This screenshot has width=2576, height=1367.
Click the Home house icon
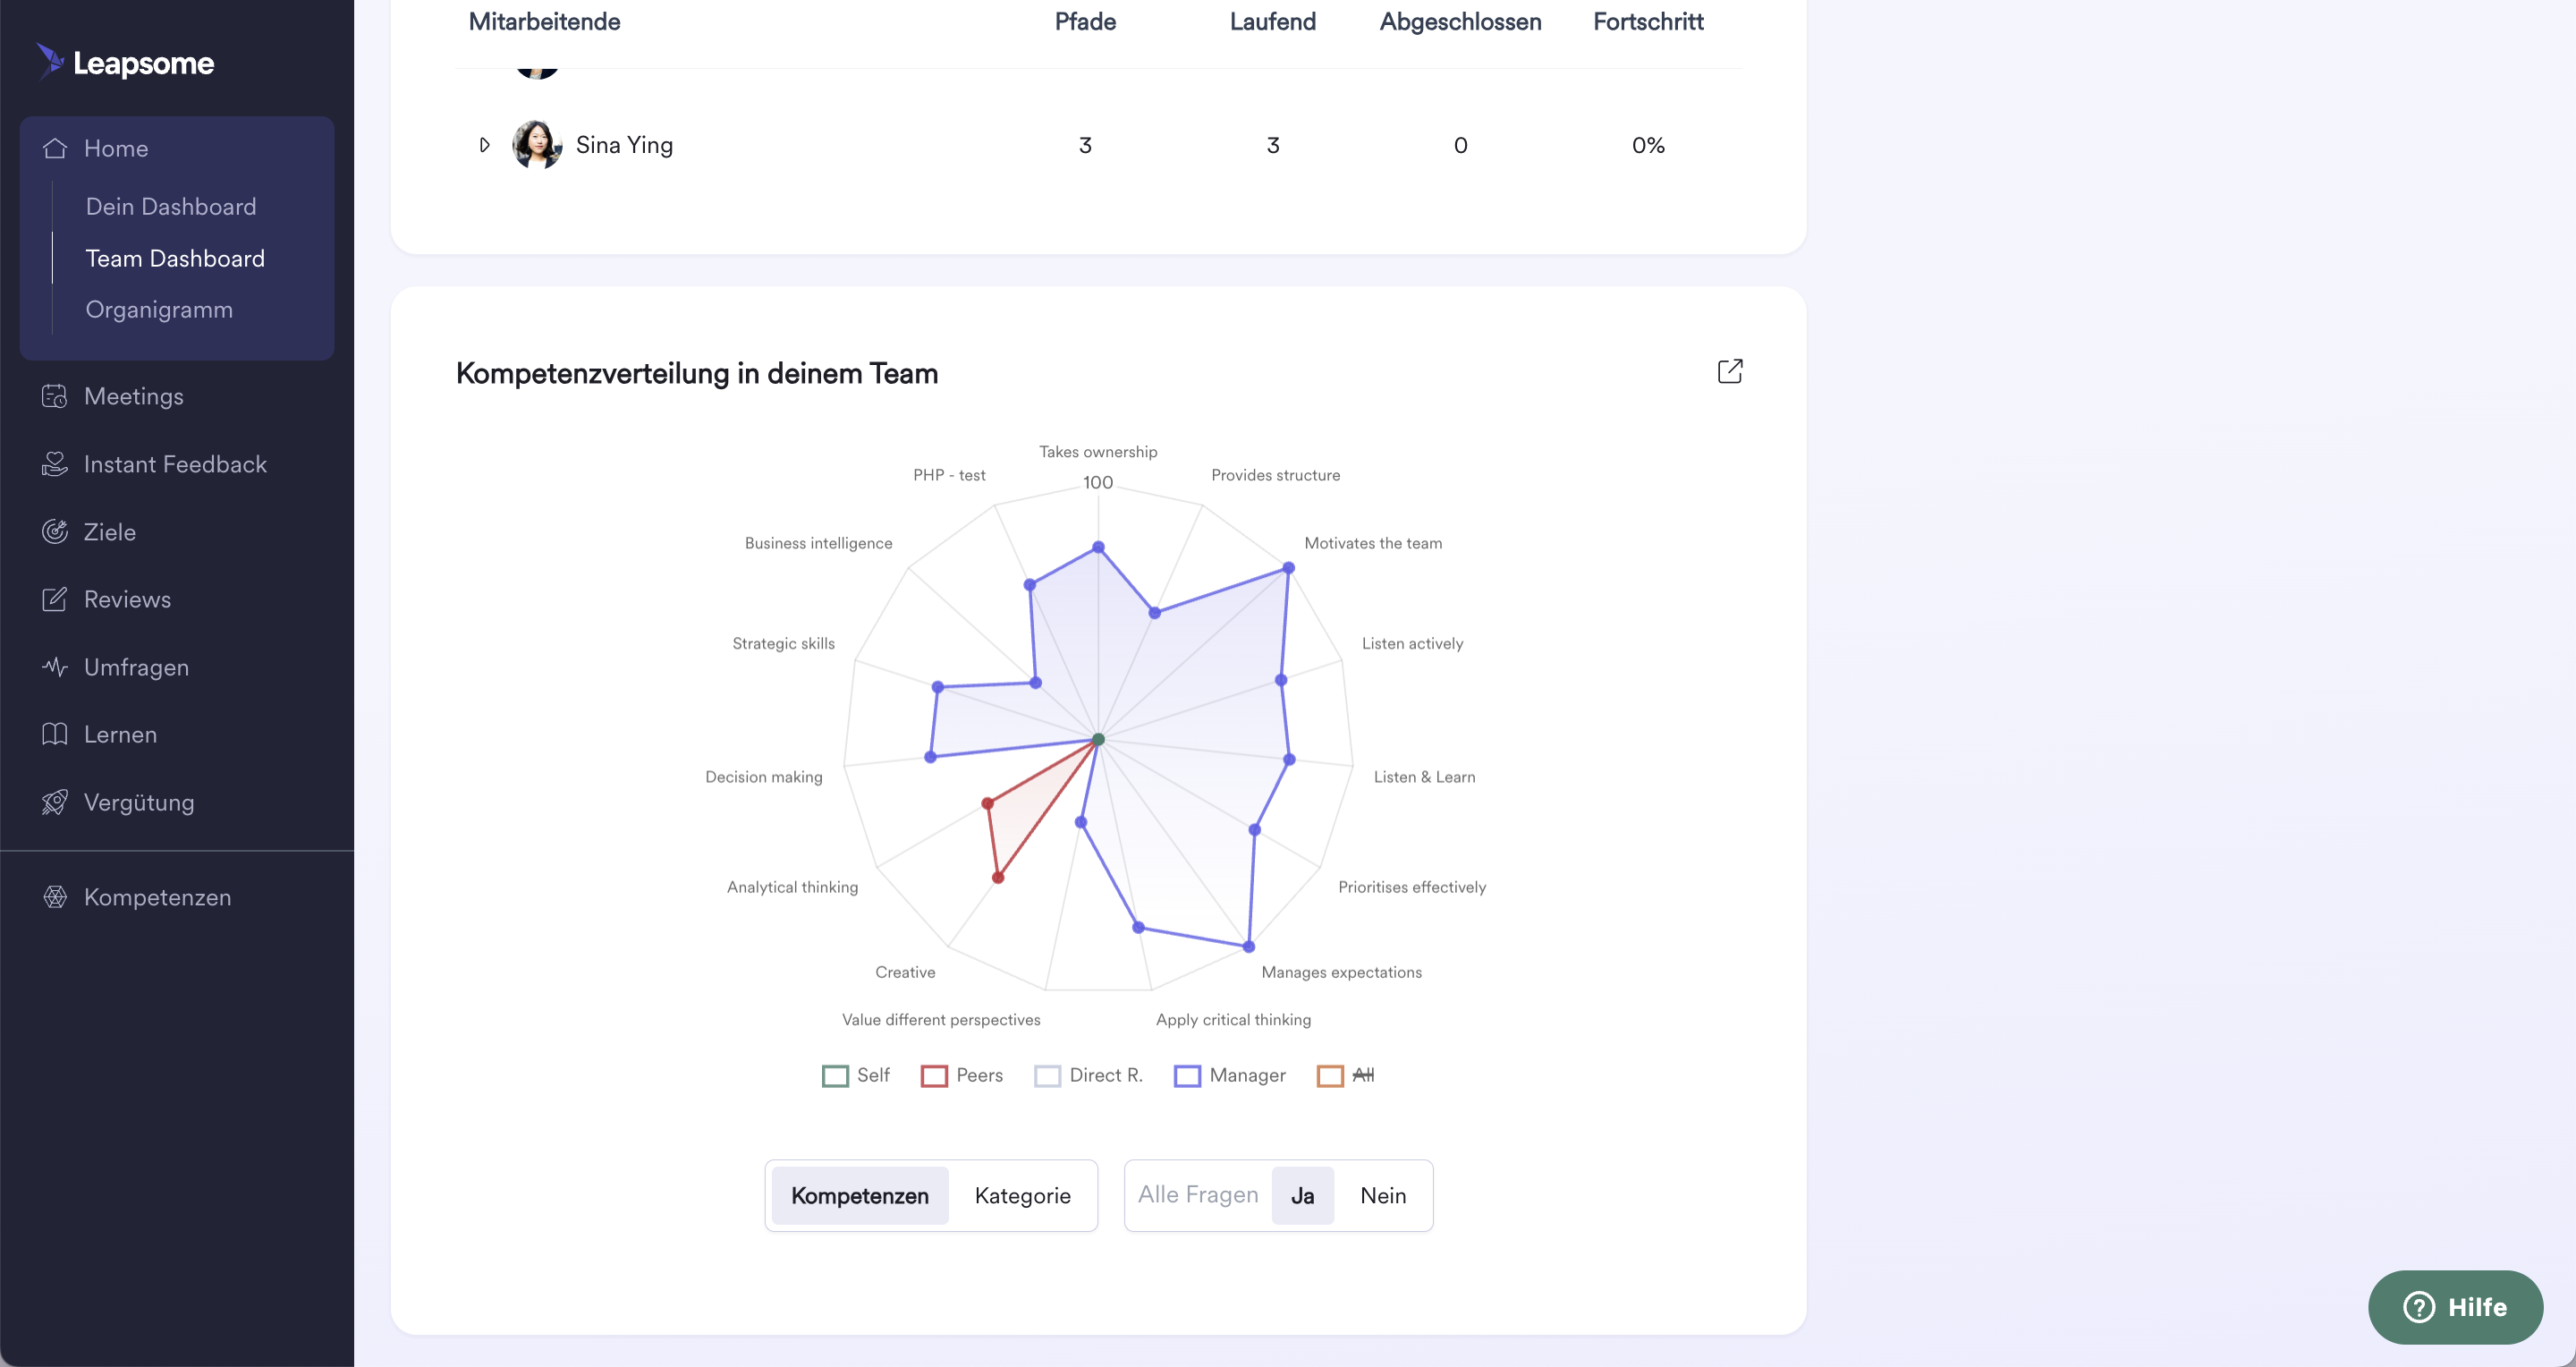click(55, 148)
